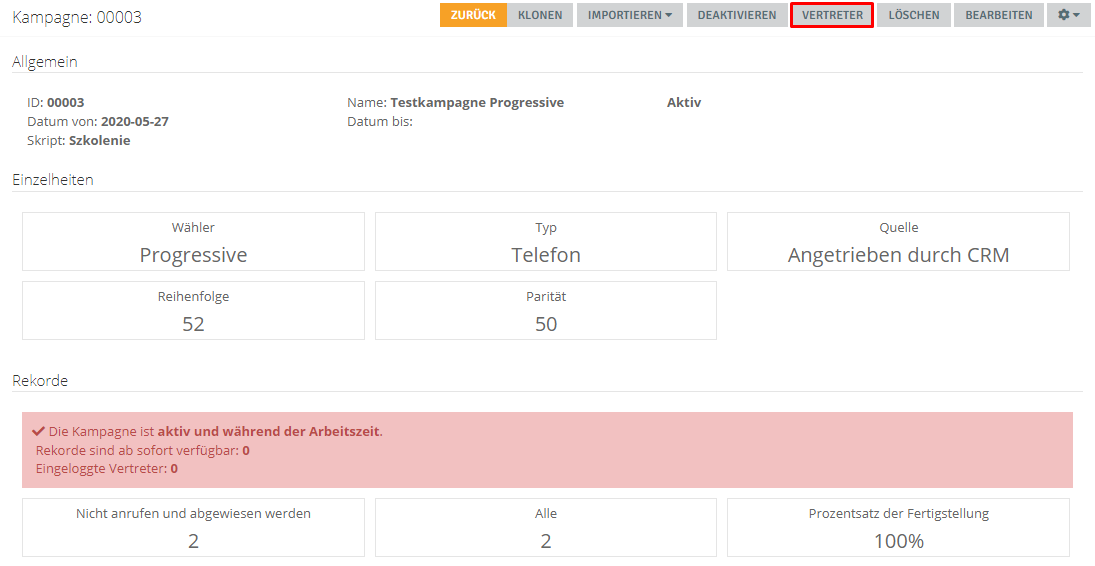Image resolution: width=1095 pixels, height=566 pixels.
Task: Open the VERTRETER button
Action: pyautogui.click(x=832, y=15)
